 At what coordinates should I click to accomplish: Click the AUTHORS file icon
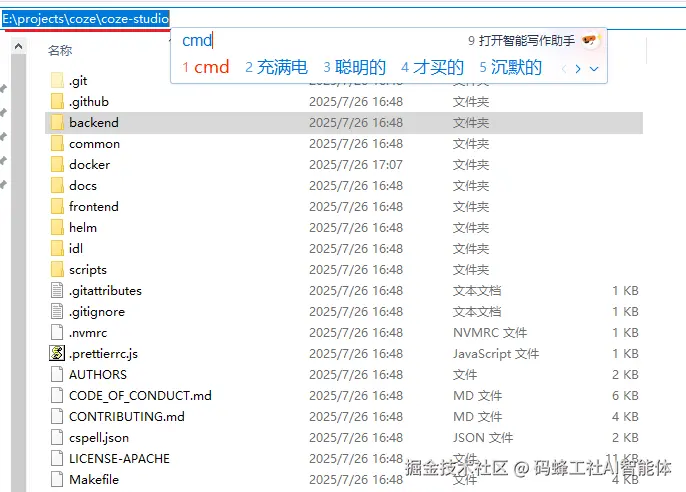click(x=57, y=374)
